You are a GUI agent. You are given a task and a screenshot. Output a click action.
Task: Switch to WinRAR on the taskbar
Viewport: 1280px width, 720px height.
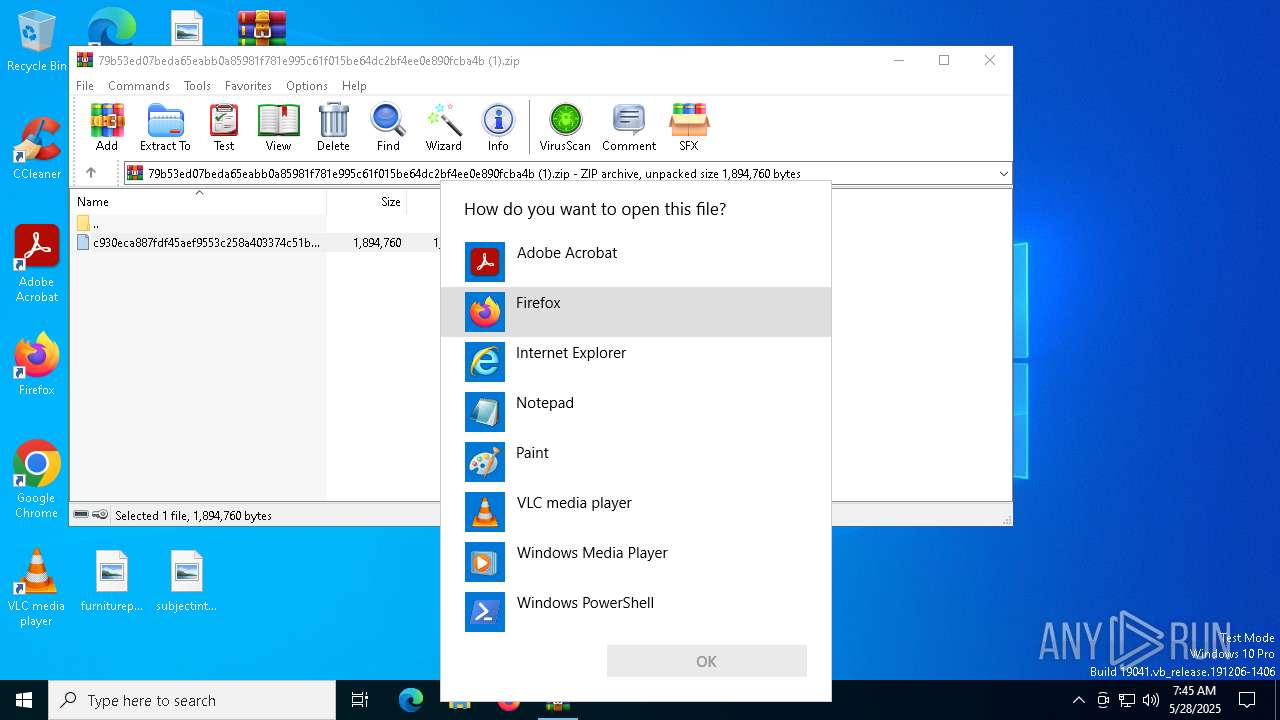558,702
